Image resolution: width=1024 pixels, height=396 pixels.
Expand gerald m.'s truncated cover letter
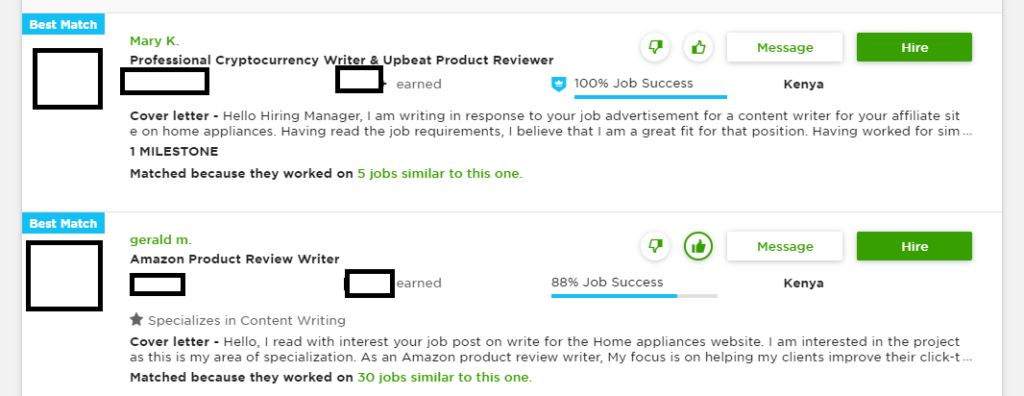(967, 358)
